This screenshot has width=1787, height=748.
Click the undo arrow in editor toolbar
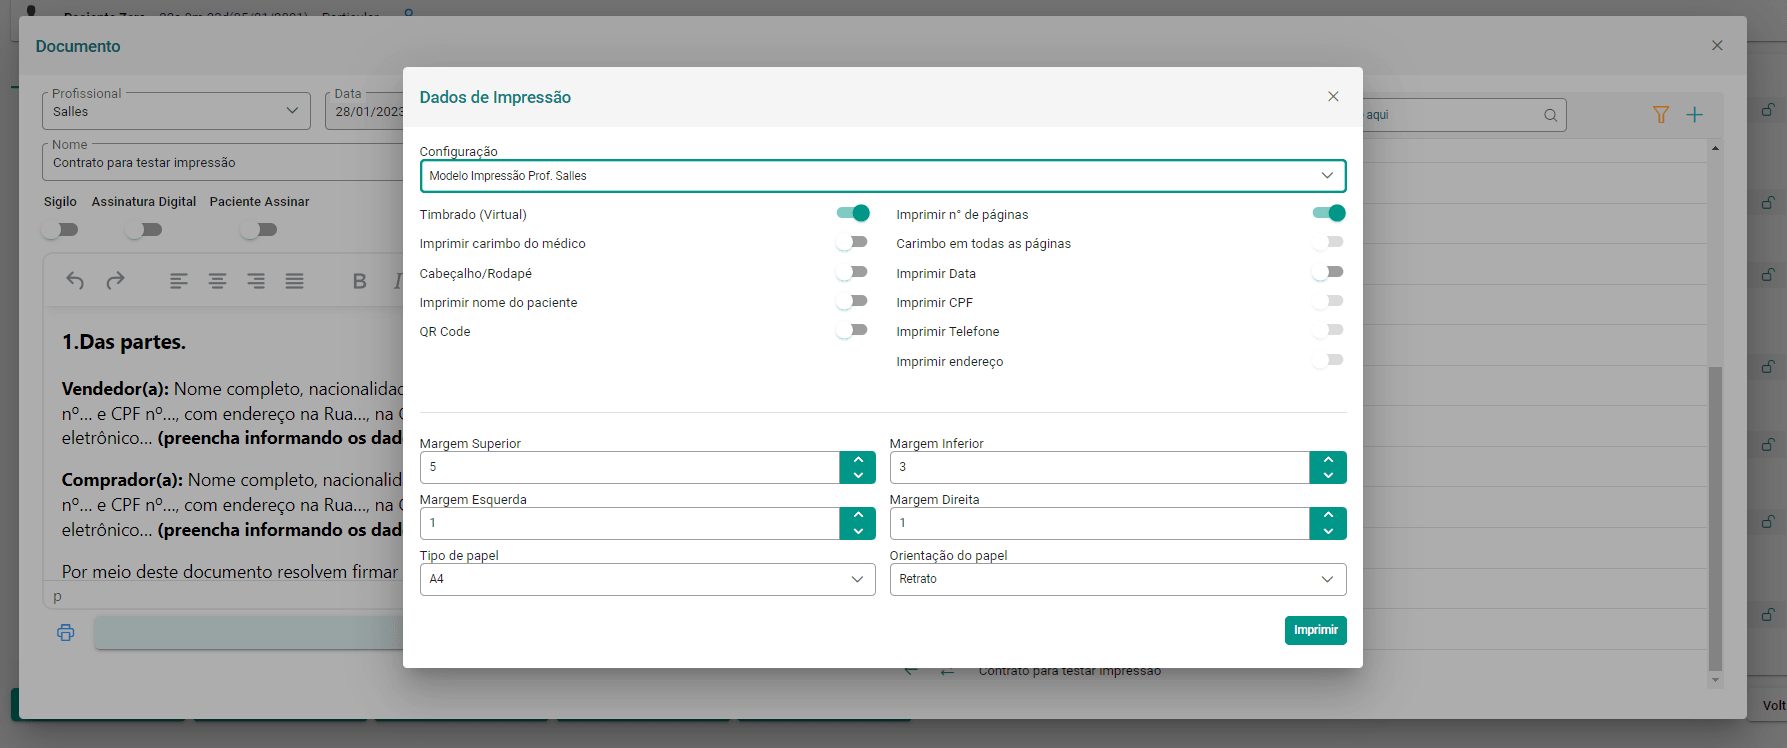[x=75, y=281]
